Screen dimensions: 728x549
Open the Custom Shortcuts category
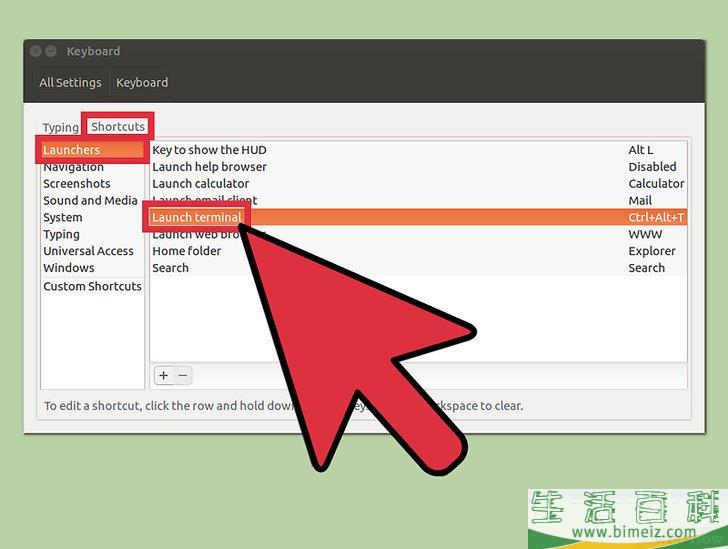pos(92,286)
